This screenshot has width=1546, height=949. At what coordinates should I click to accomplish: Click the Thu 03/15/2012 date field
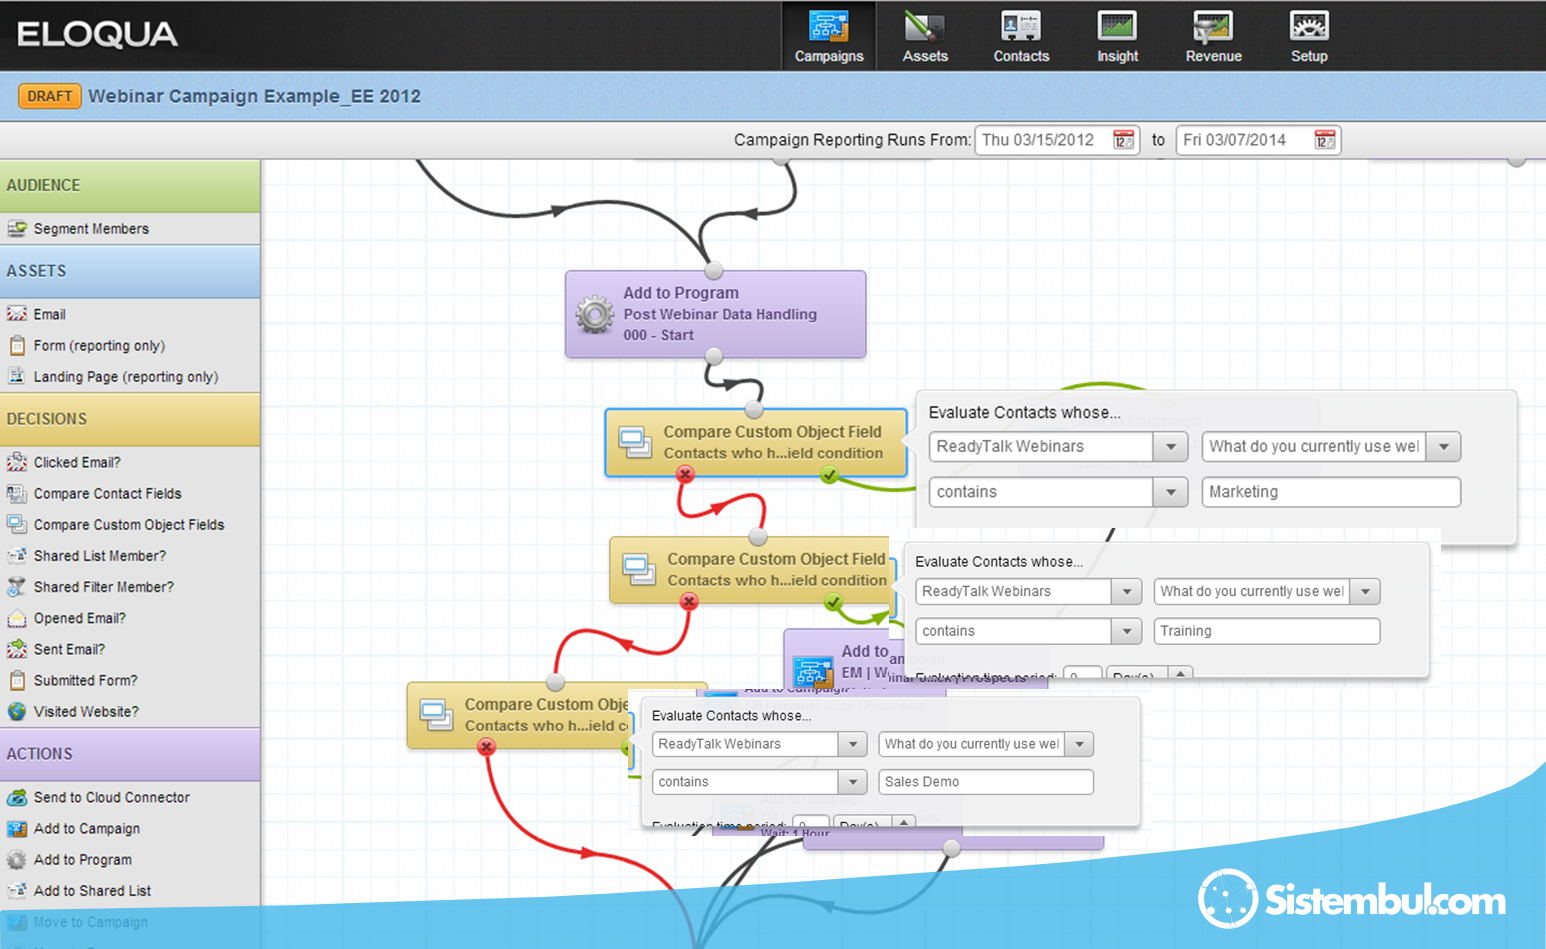click(1057, 140)
